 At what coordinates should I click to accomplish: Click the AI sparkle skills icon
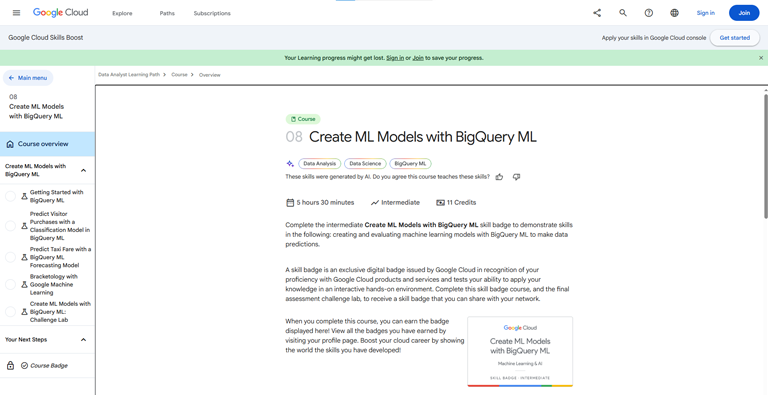290,164
